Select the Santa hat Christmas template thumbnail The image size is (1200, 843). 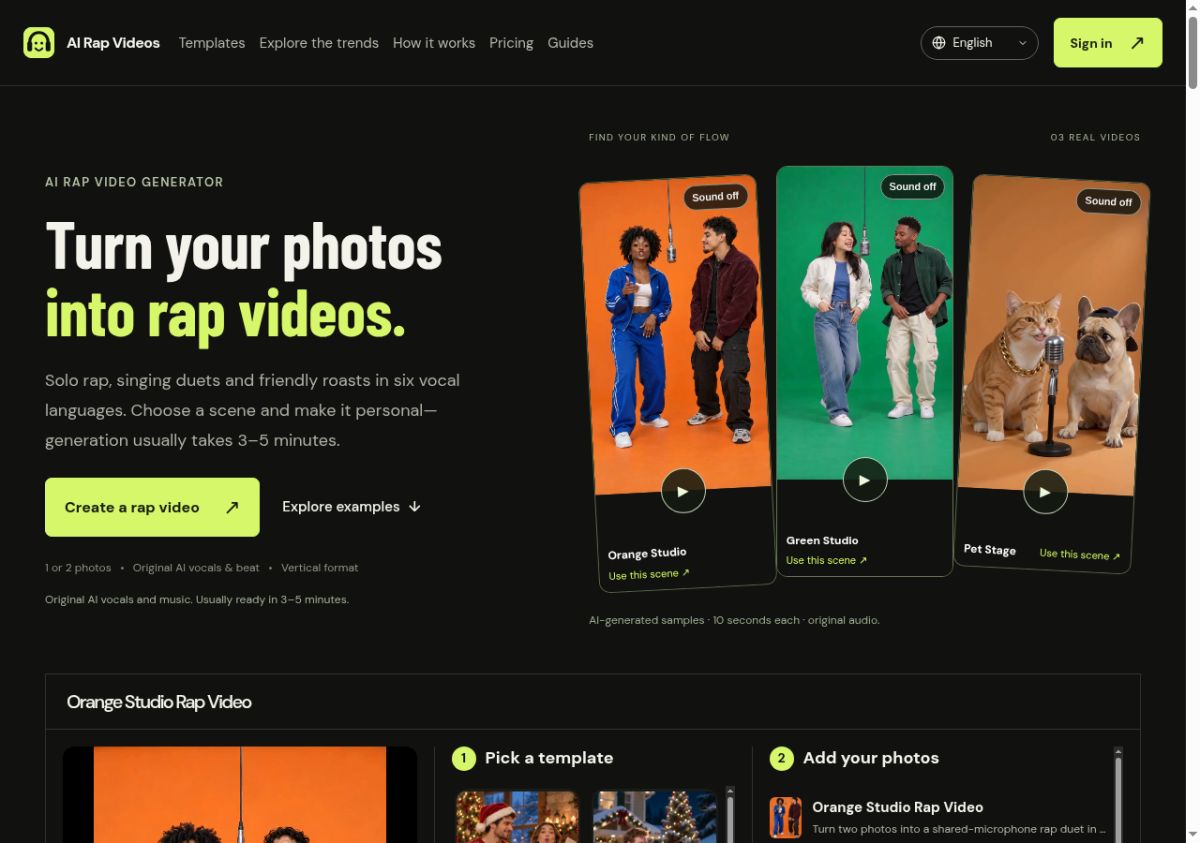[517, 817]
